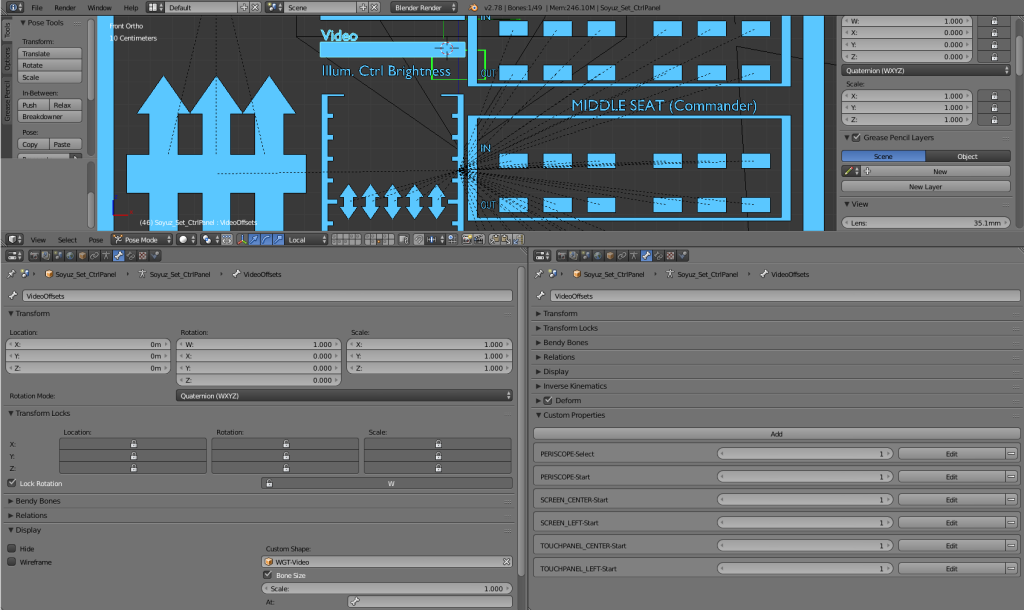Adjust the Lens value slider (35.1mm)

925,222
